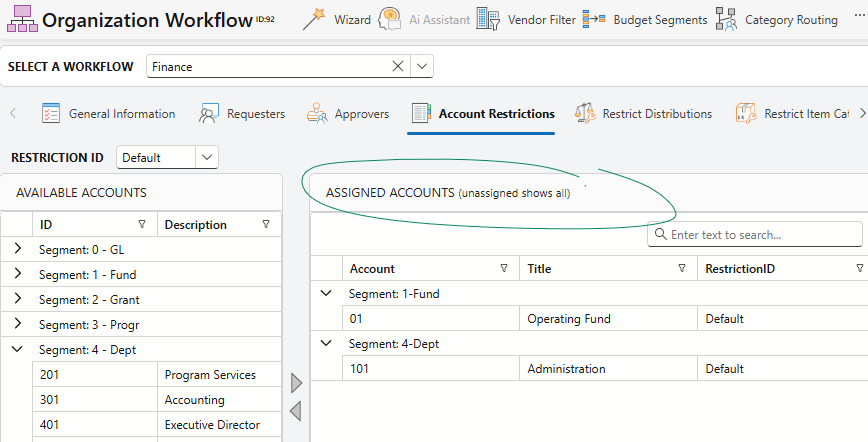
Task: Click the Administration title cell
Action: pos(608,368)
